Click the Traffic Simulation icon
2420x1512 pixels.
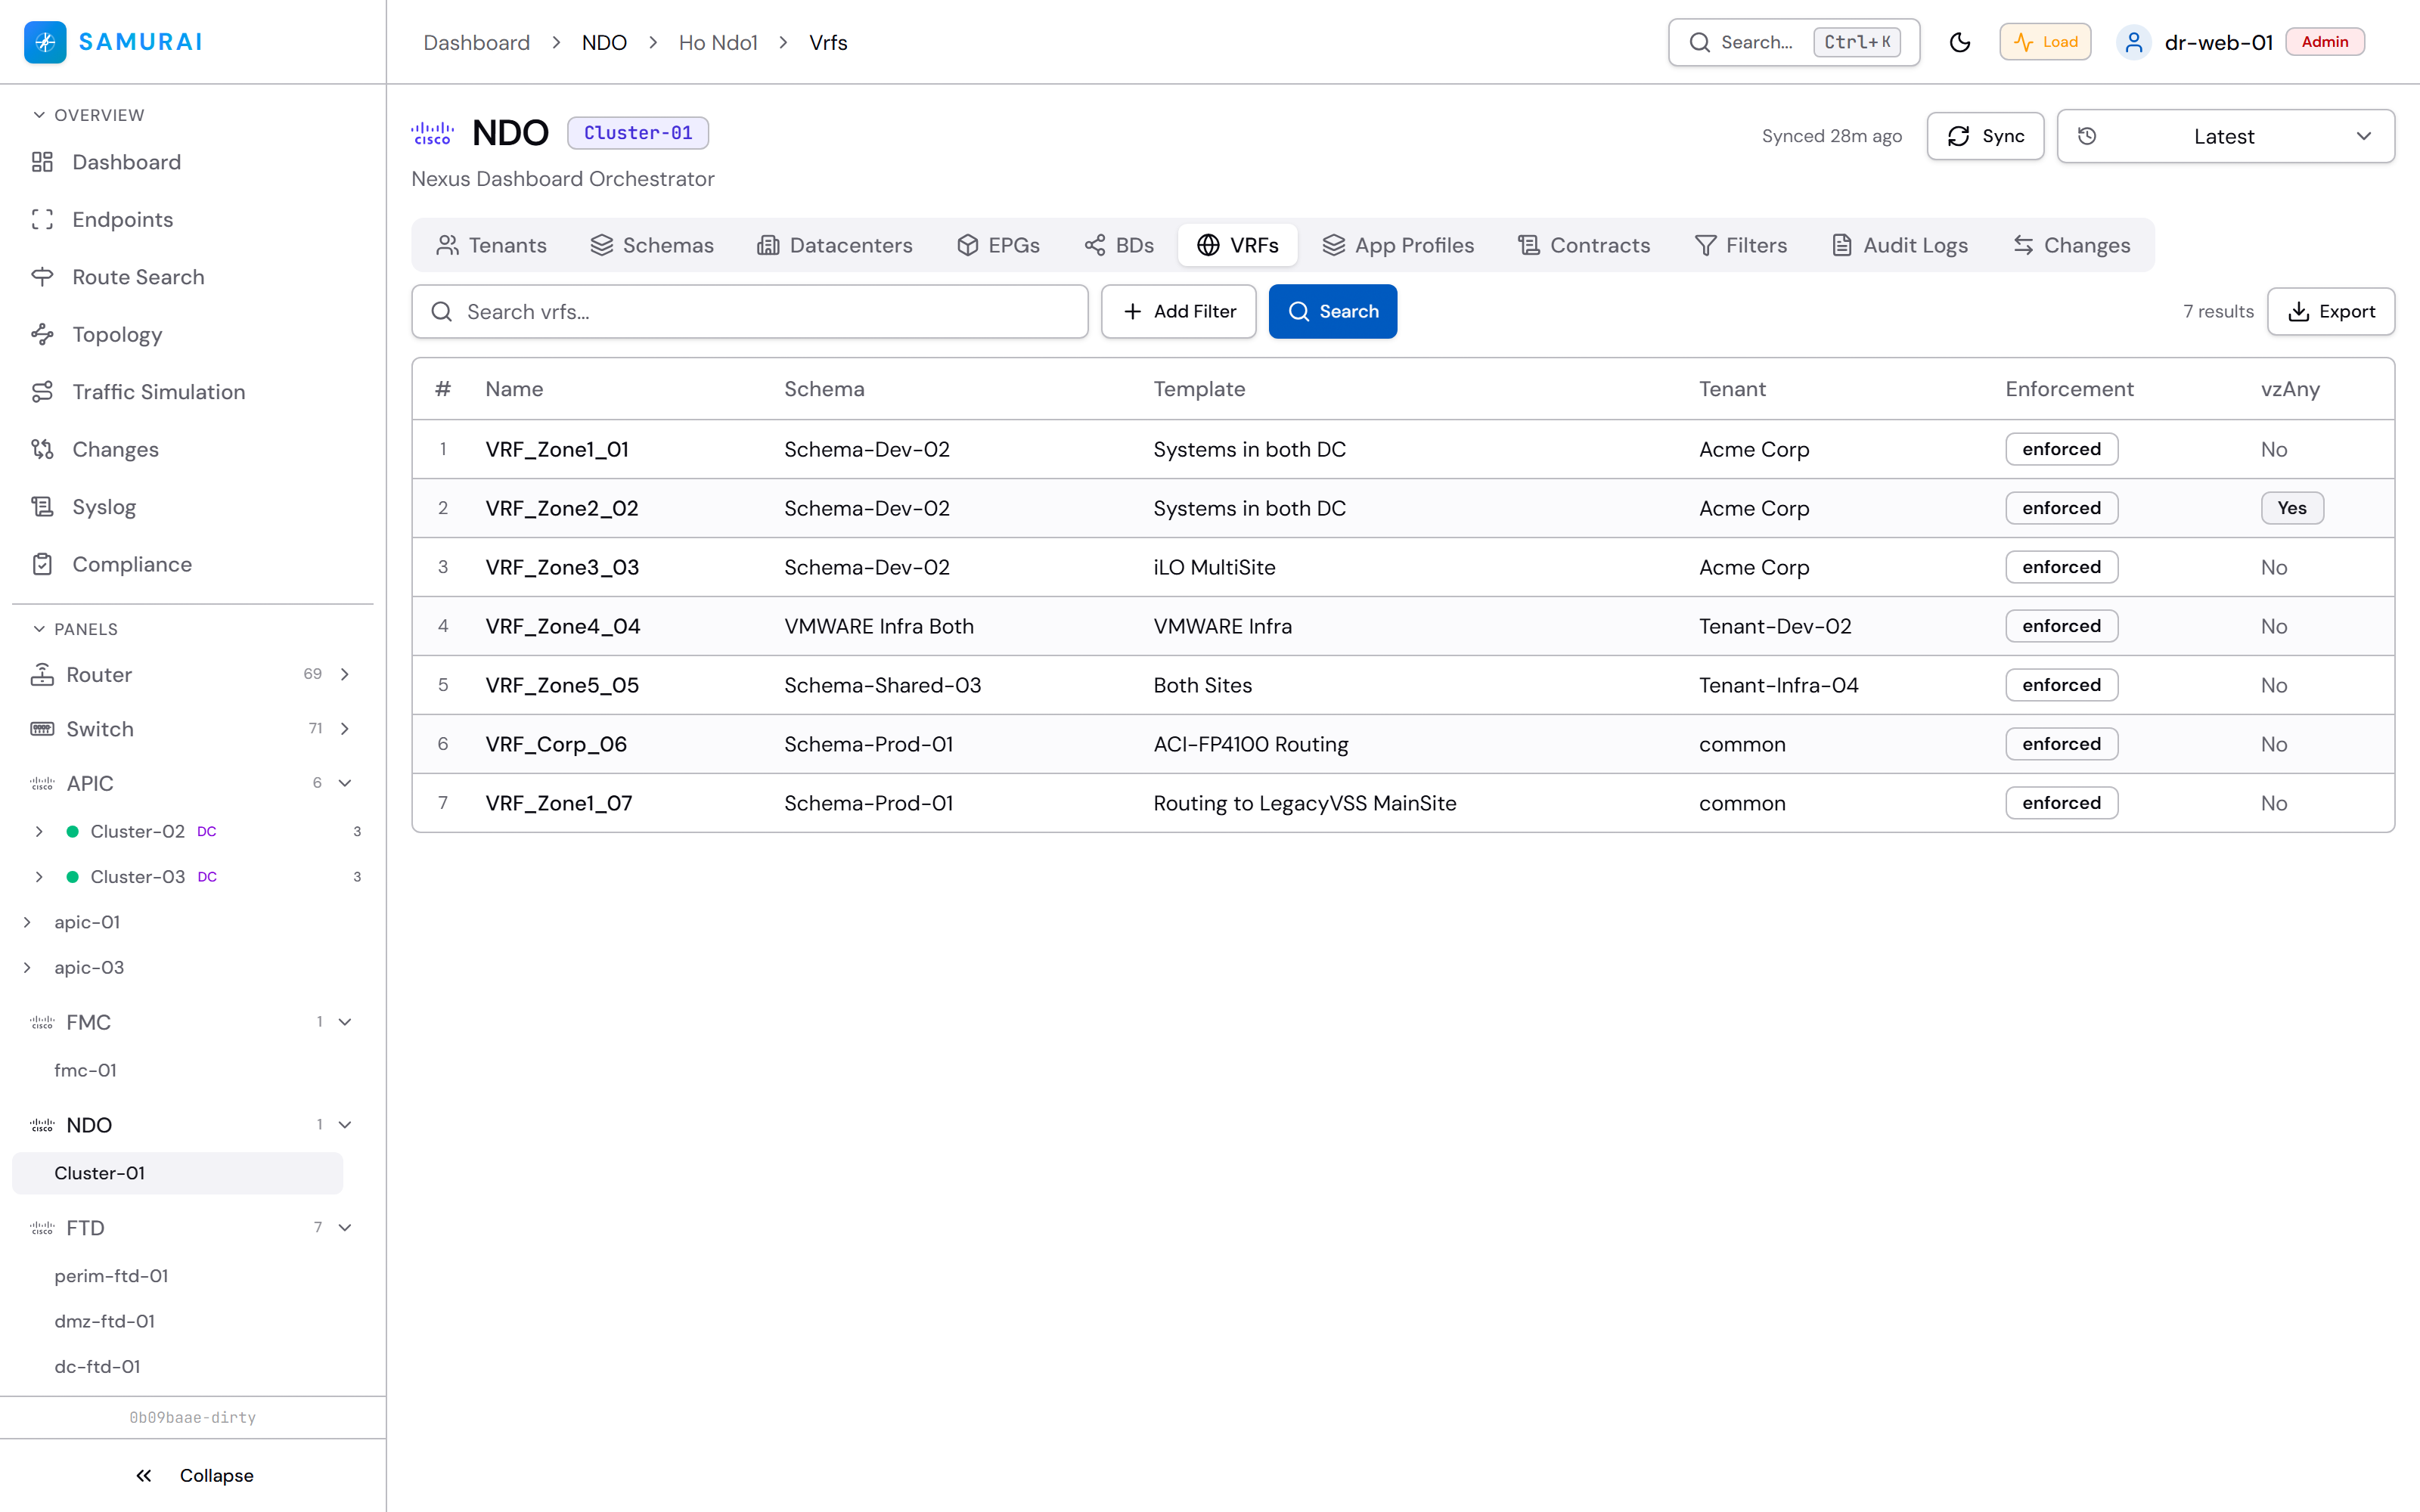(42, 392)
